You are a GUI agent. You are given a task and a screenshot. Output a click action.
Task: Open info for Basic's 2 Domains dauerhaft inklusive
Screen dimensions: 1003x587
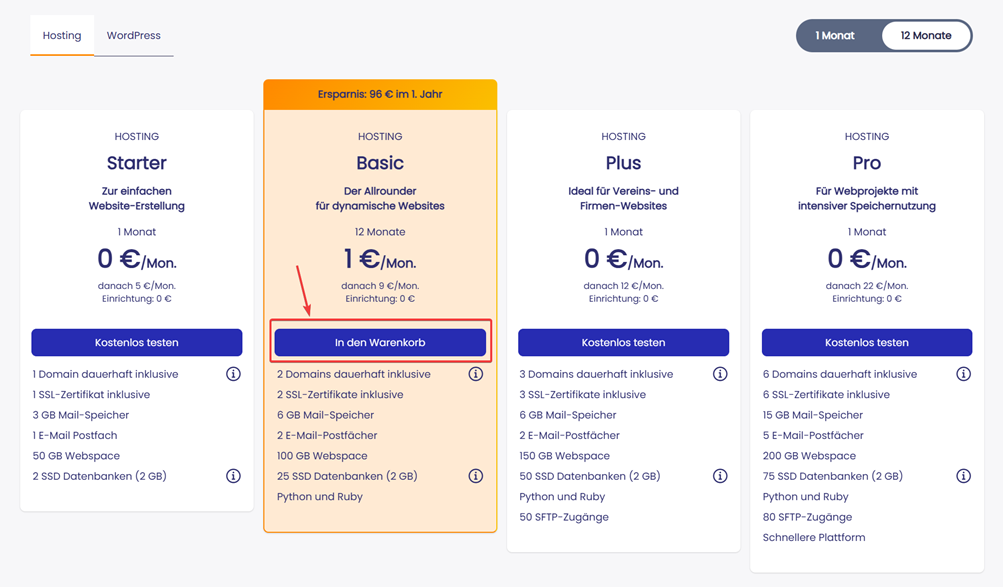click(x=476, y=374)
